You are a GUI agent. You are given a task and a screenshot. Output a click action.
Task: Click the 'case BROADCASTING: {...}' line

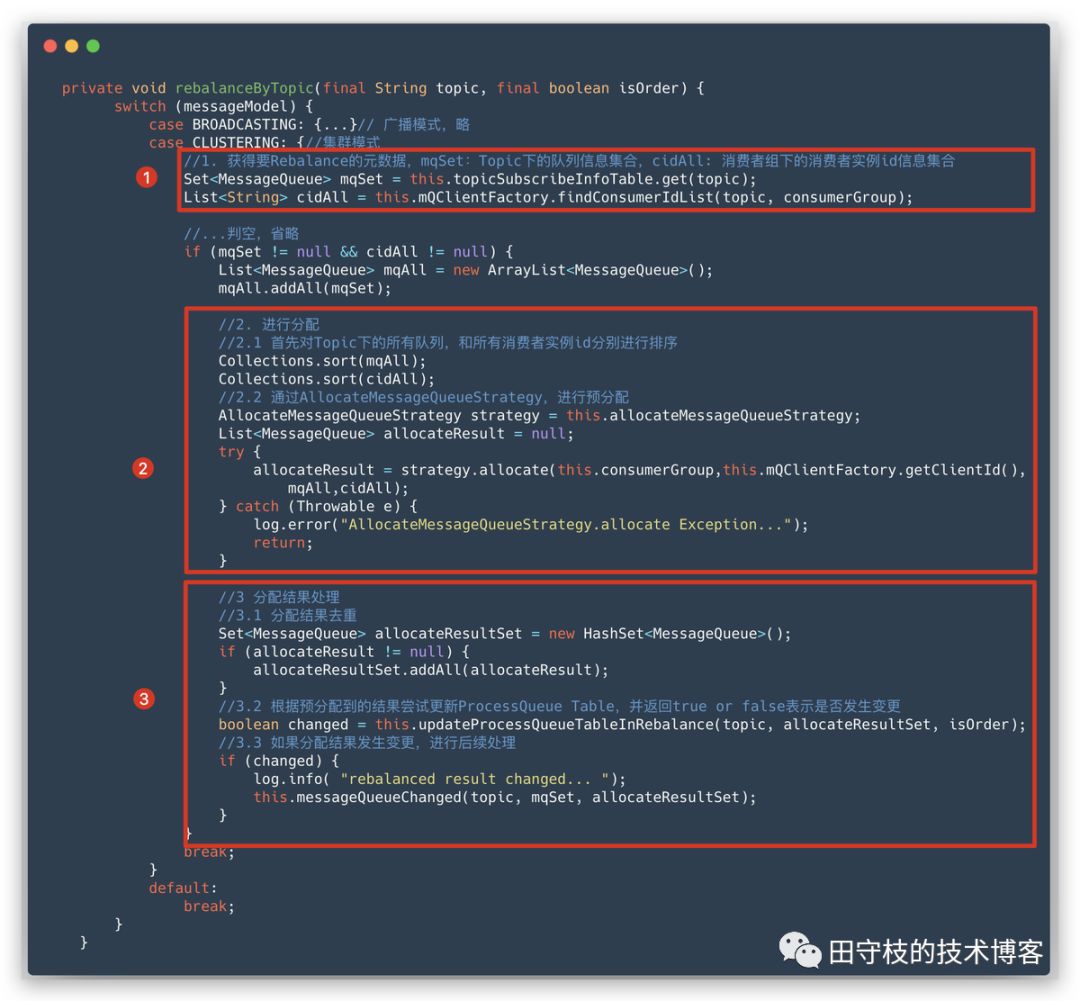point(309,125)
